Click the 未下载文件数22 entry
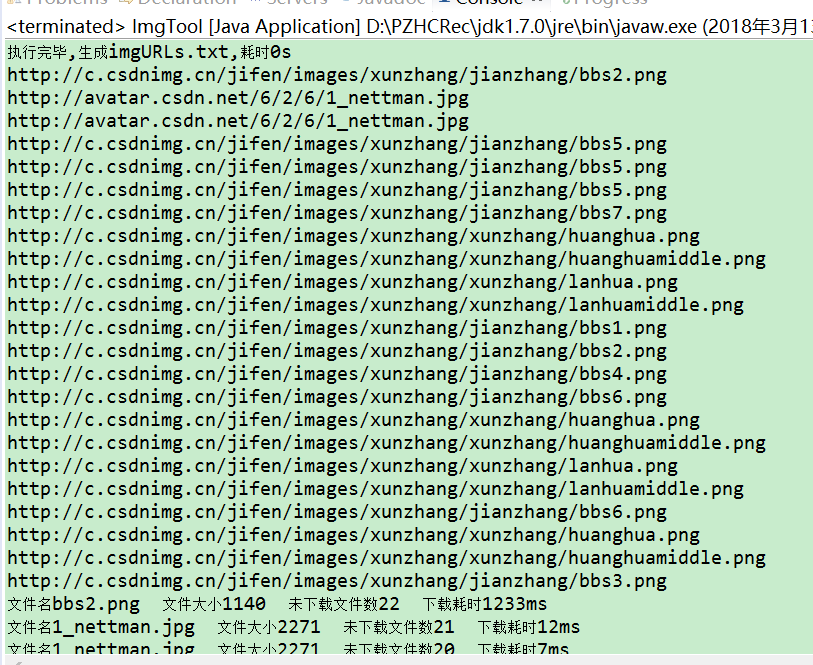 coord(344,604)
